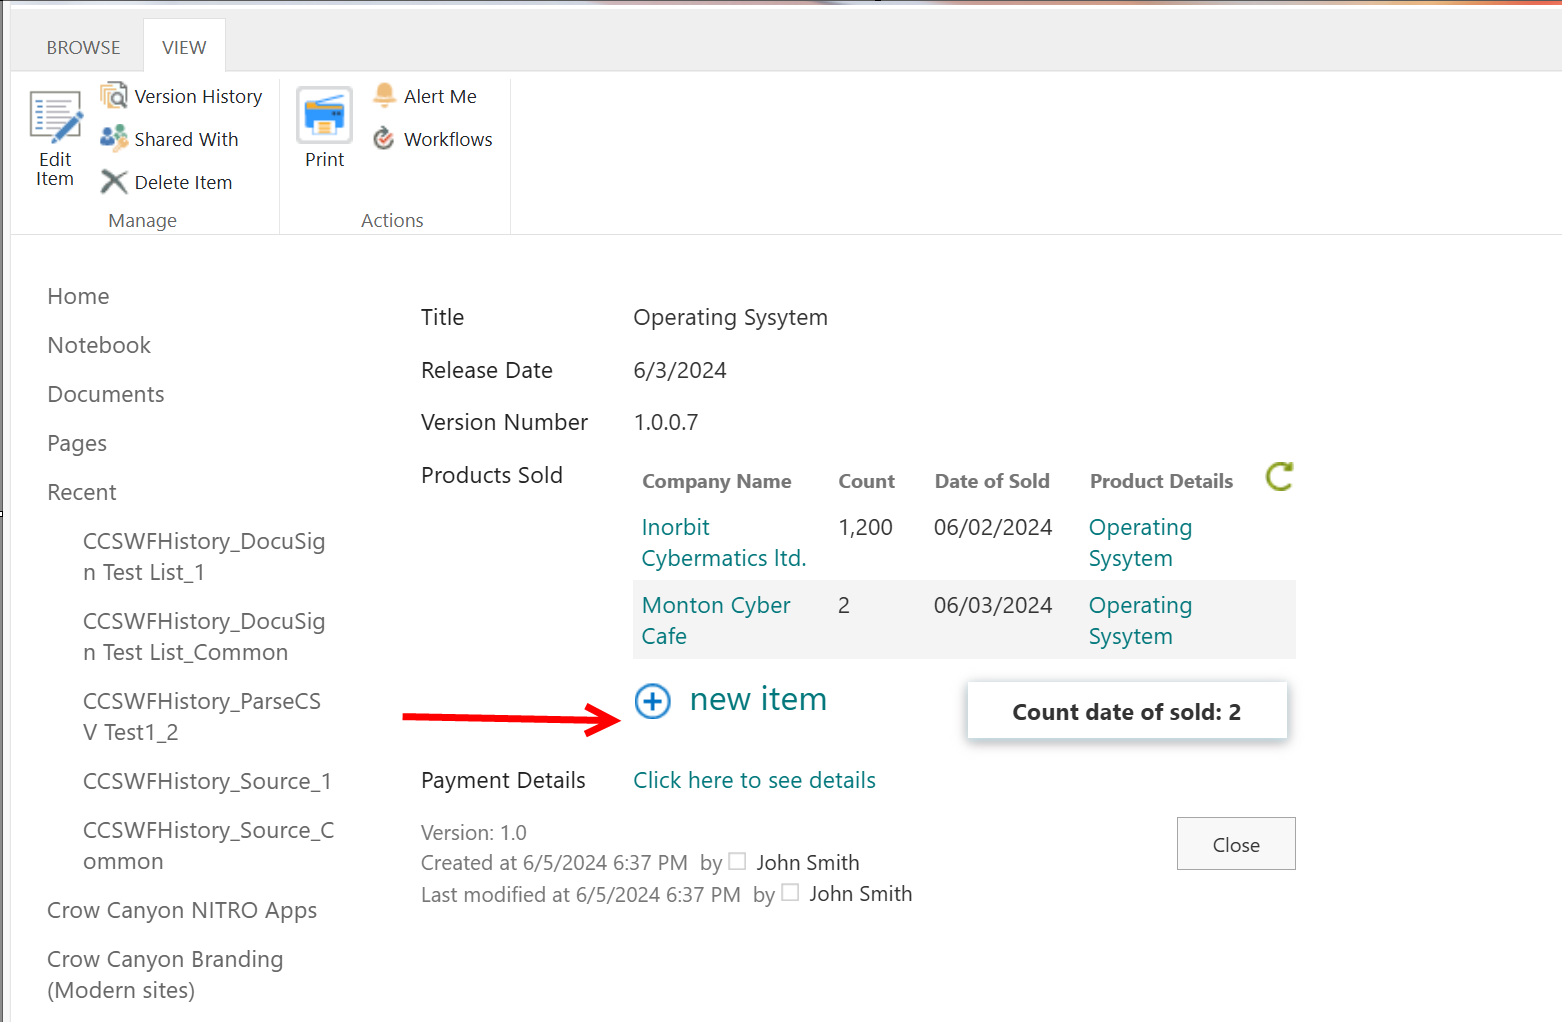Open CCSWFHistory_Source_1
The width and height of the screenshot is (1562, 1022).
[x=207, y=781]
